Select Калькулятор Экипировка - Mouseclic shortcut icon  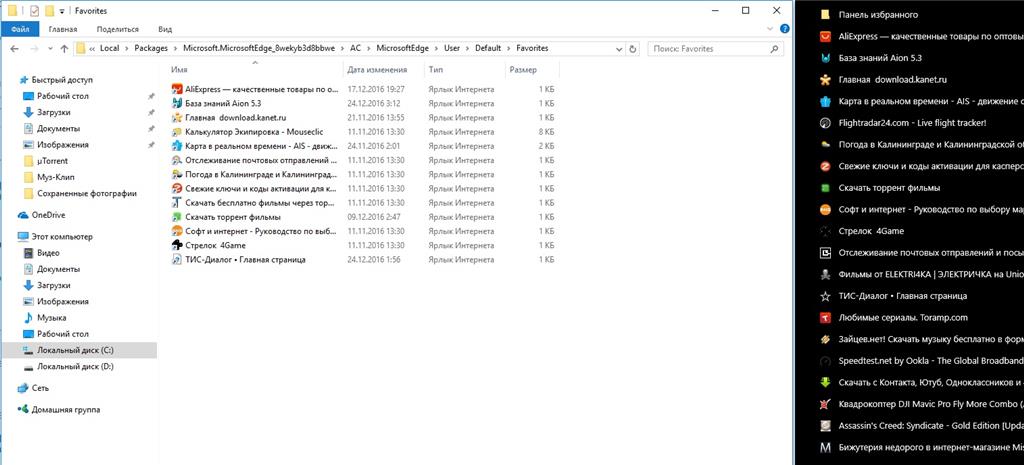coord(176,132)
